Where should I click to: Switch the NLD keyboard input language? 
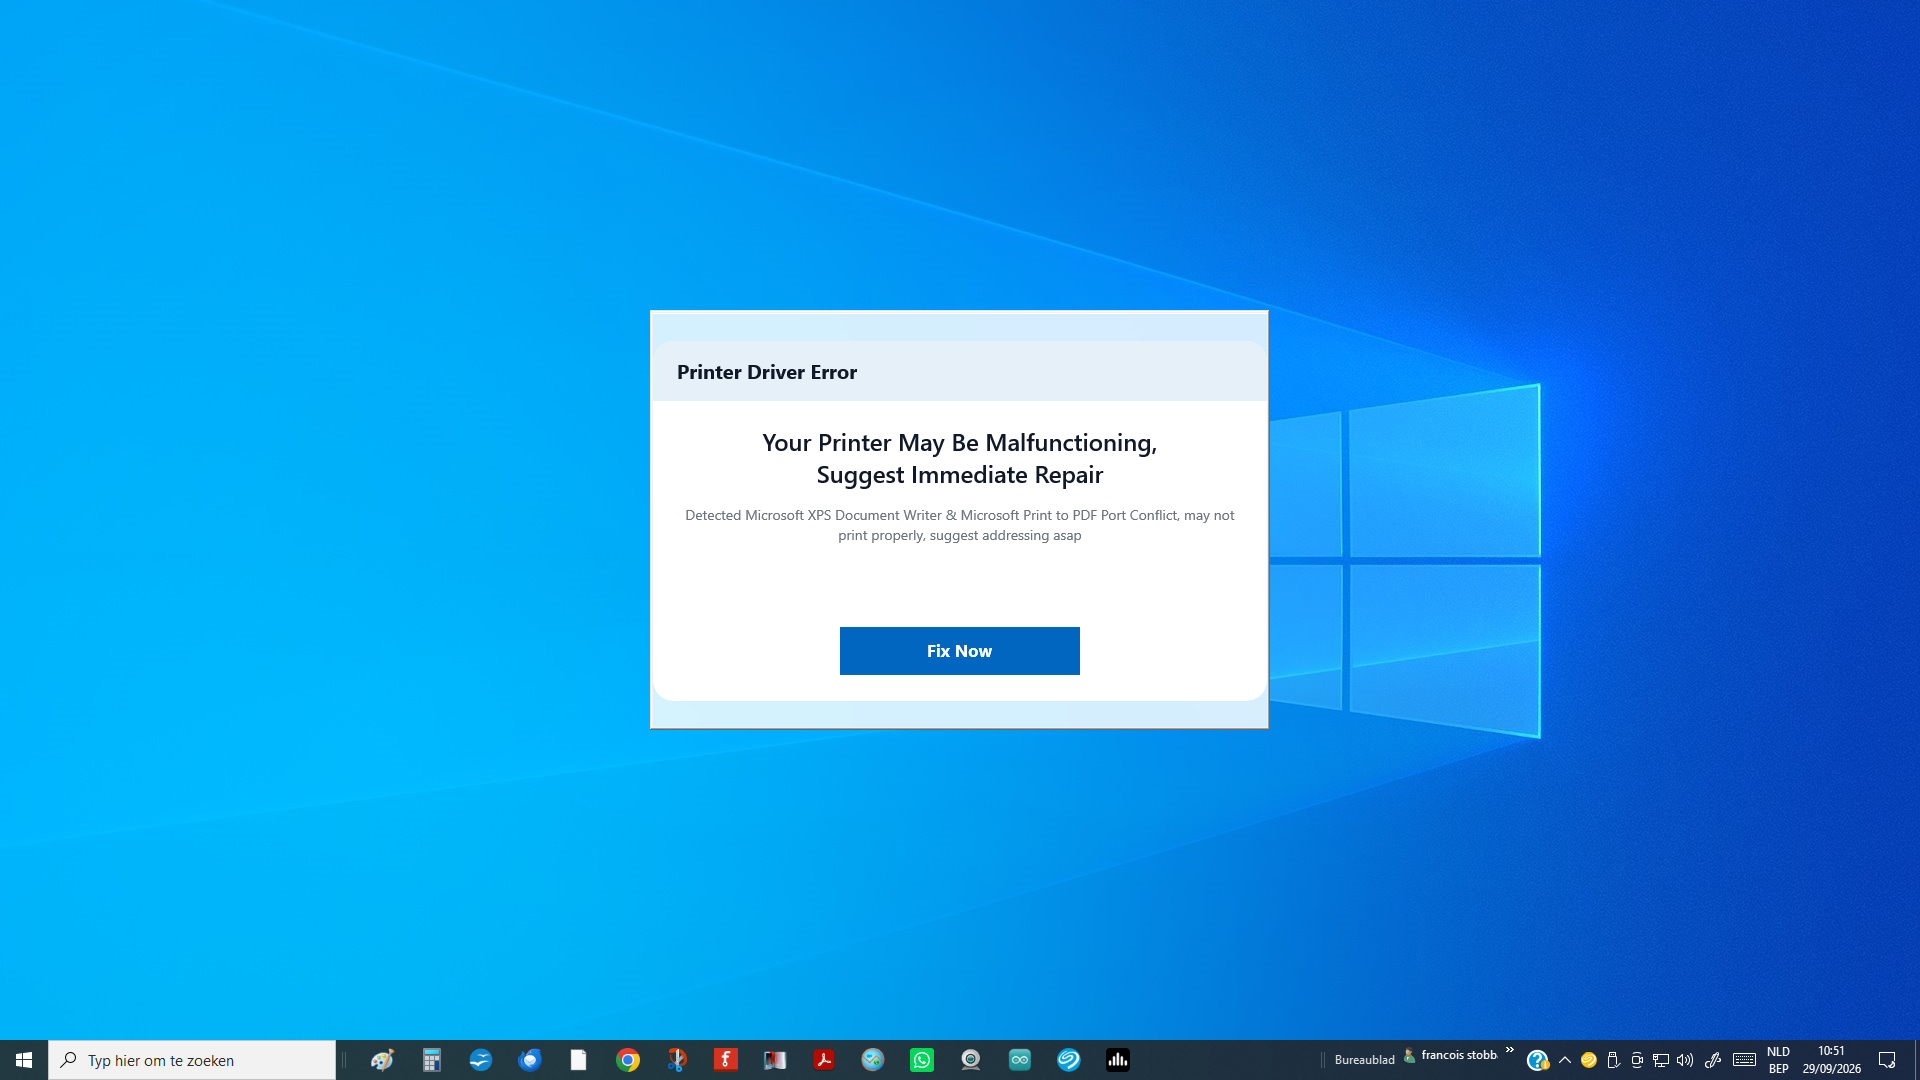pyautogui.click(x=1778, y=1060)
